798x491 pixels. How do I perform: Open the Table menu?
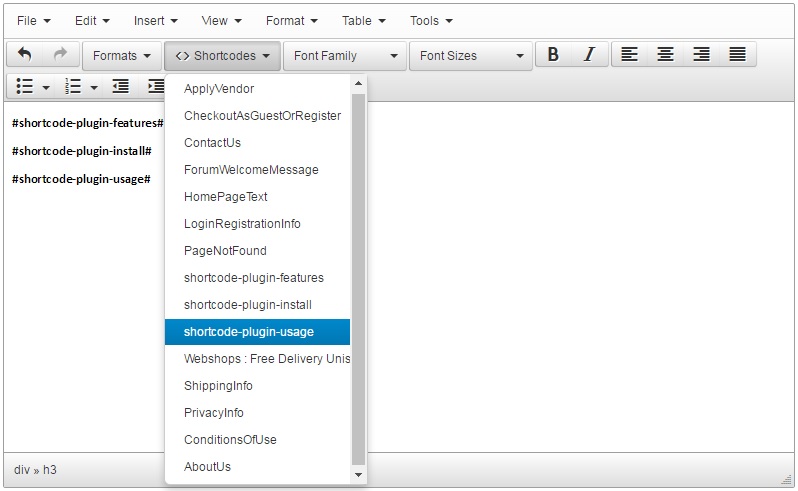(364, 20)
